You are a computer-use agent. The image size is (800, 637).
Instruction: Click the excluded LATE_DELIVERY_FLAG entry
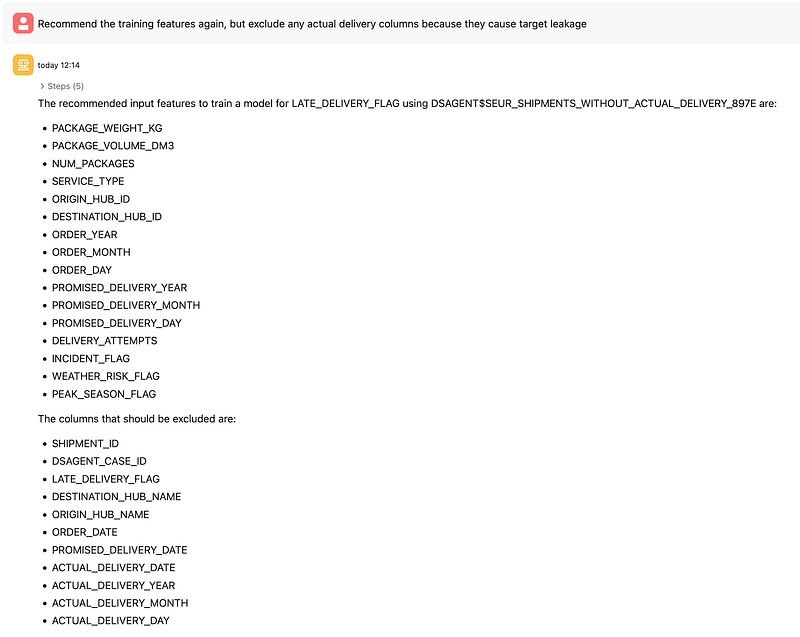(105, 479)
